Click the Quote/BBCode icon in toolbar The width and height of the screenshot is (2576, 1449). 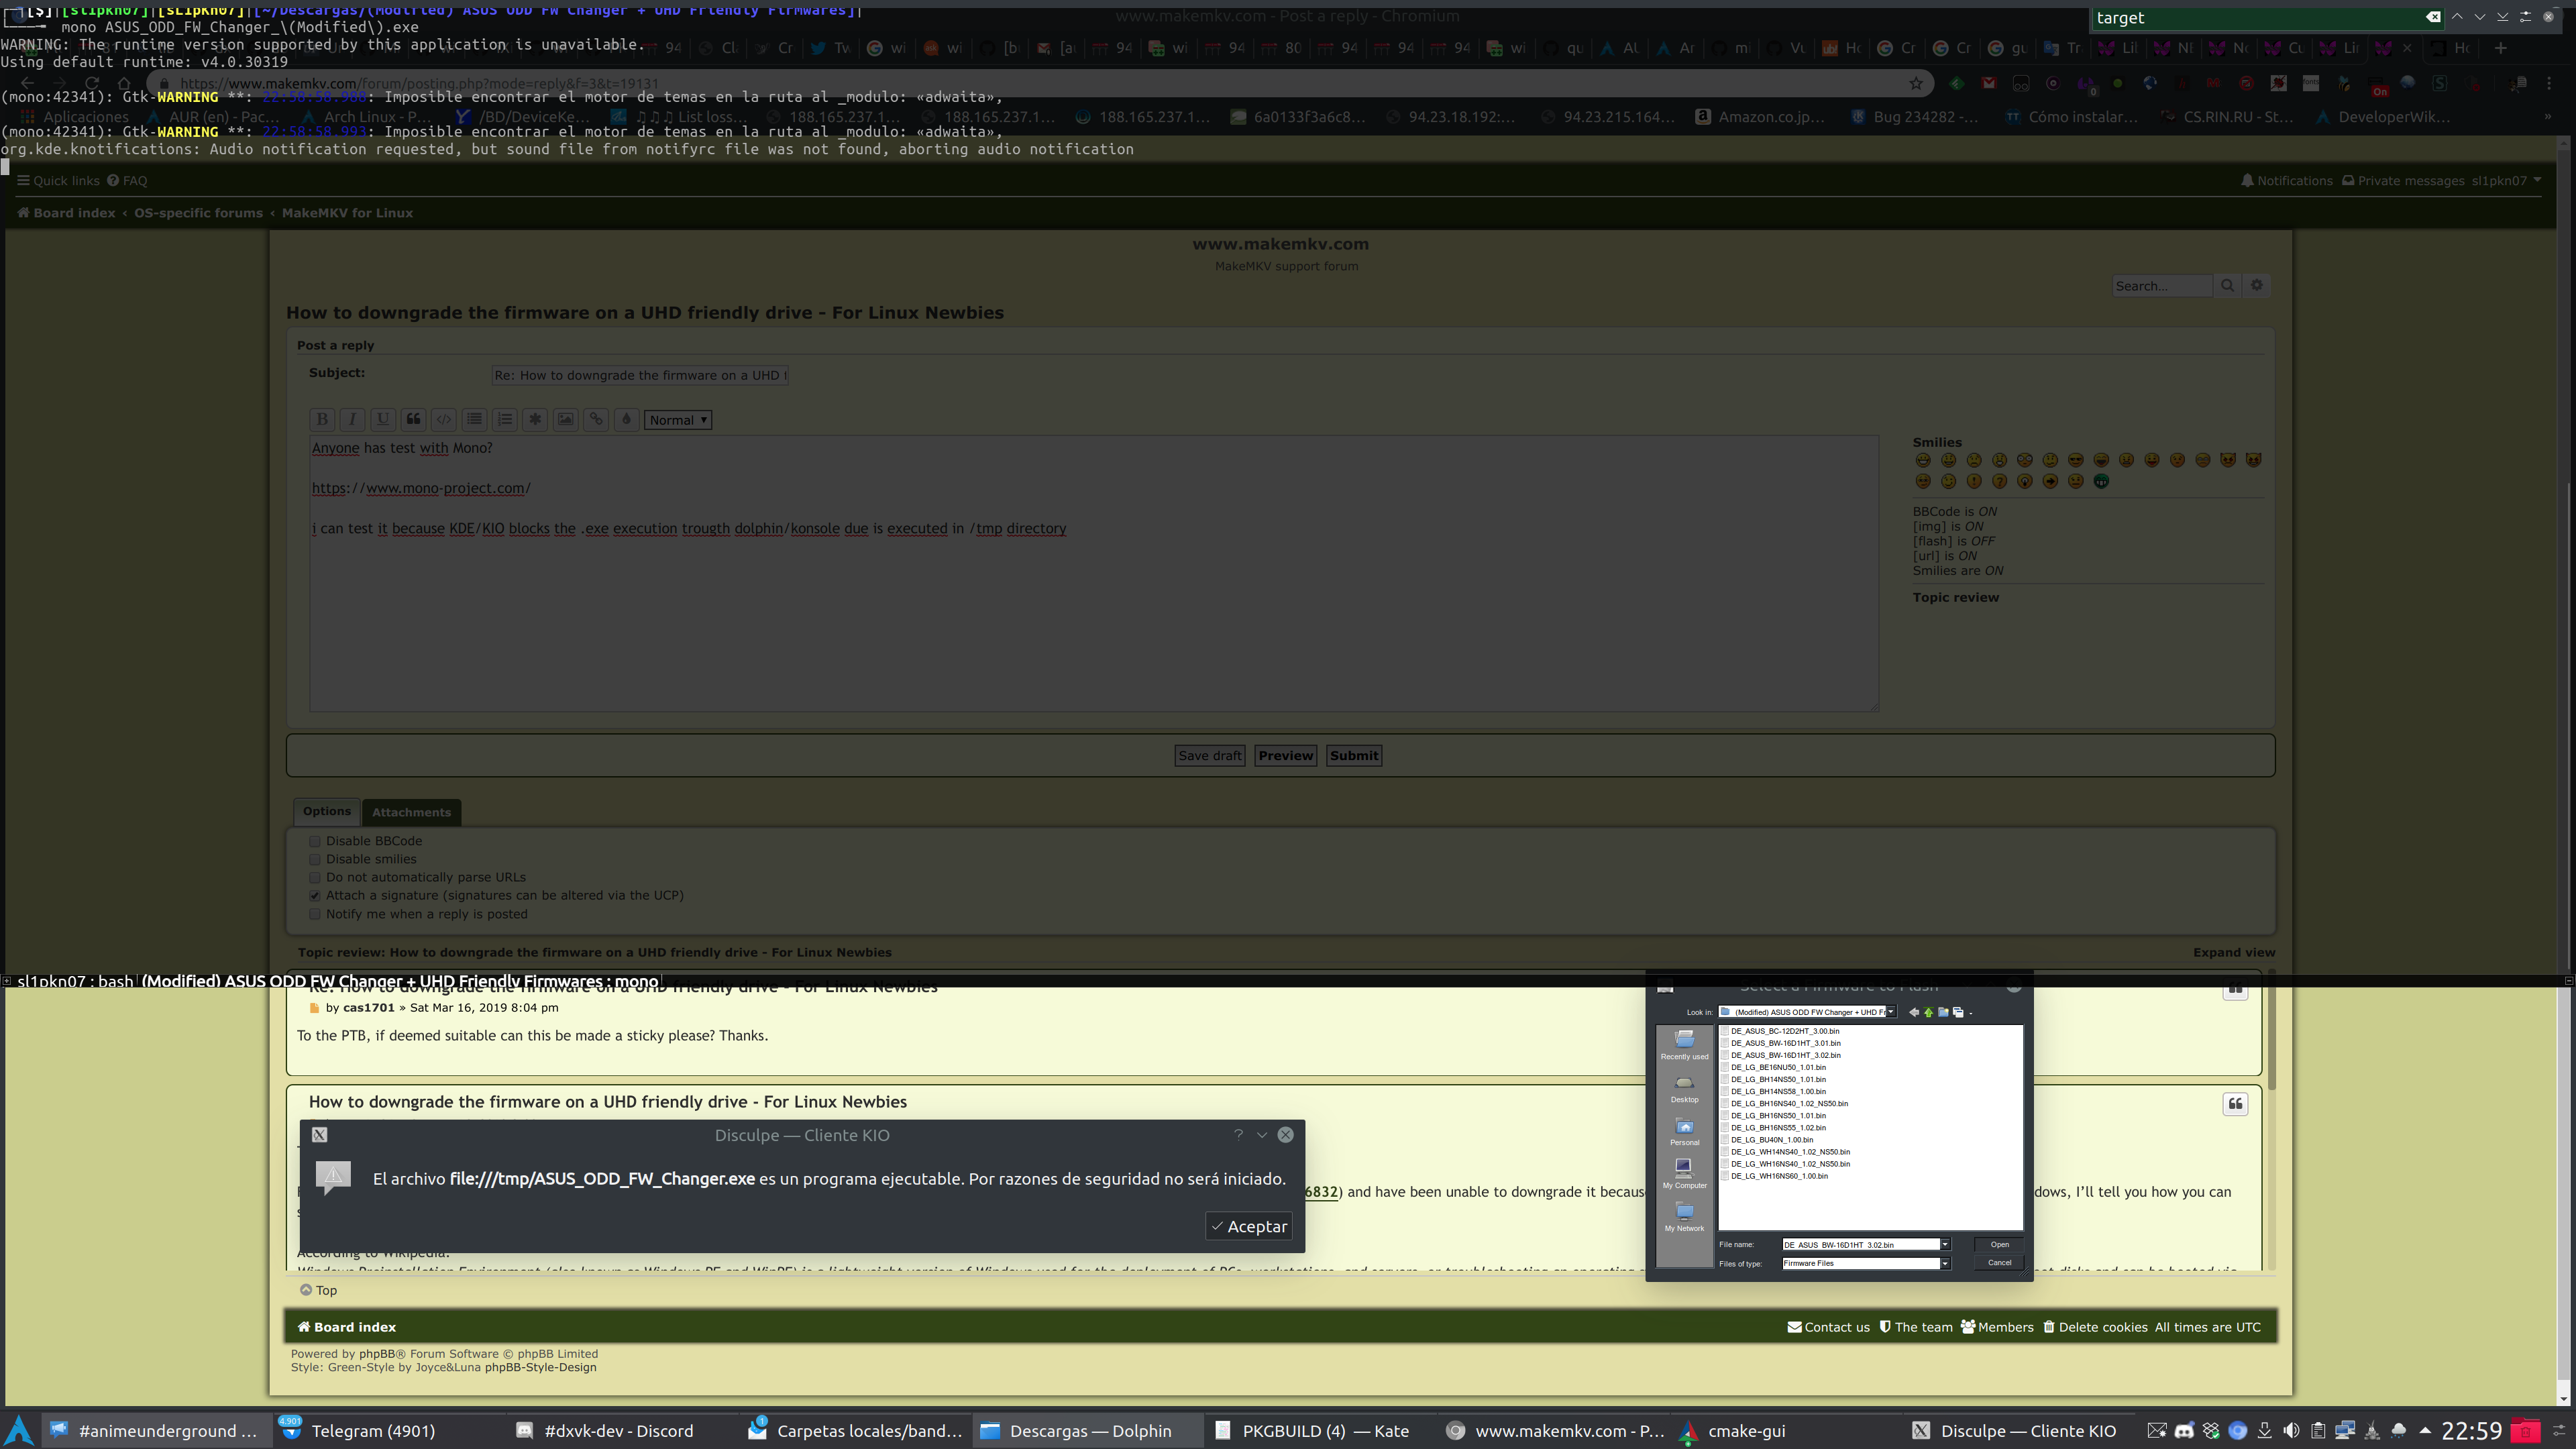click(x=414, y=419)
